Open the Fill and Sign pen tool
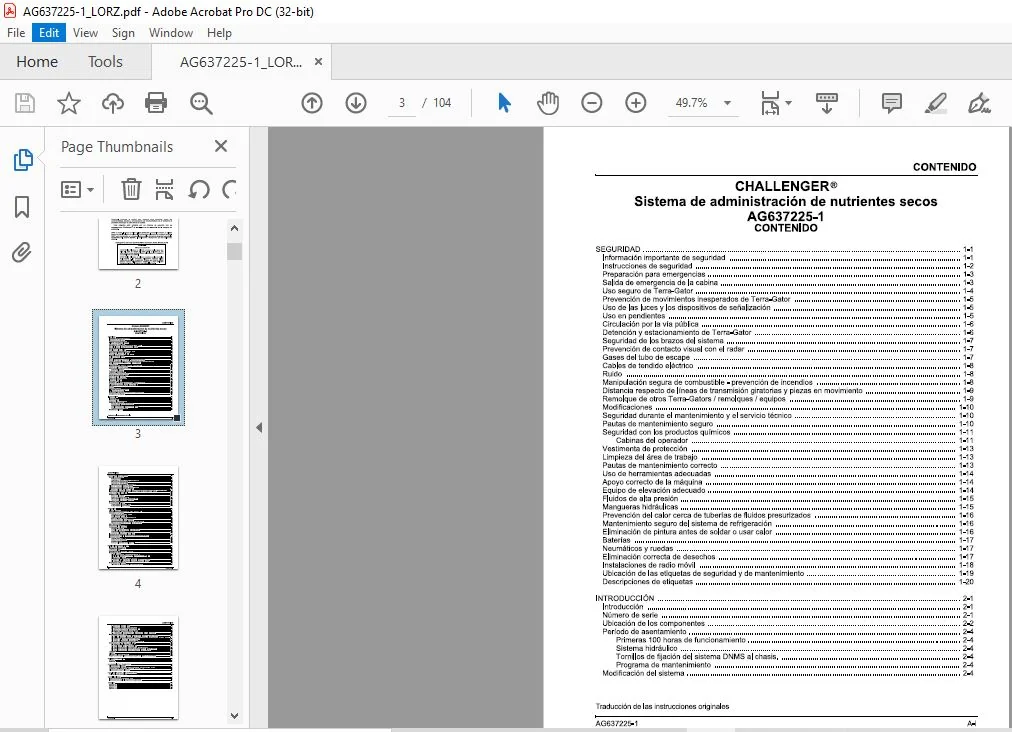 click(x=979, y=103)
